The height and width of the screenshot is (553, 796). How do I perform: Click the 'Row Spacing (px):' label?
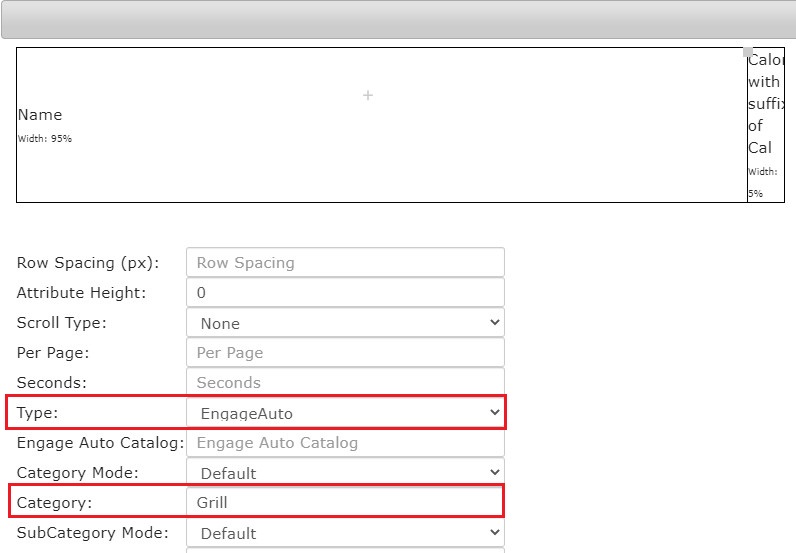point(88,263)
